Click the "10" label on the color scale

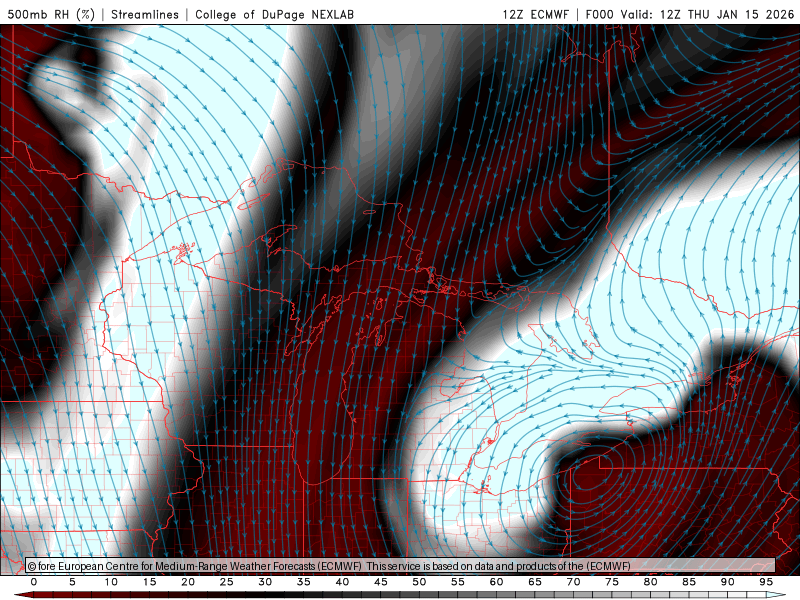pos(111,582)
